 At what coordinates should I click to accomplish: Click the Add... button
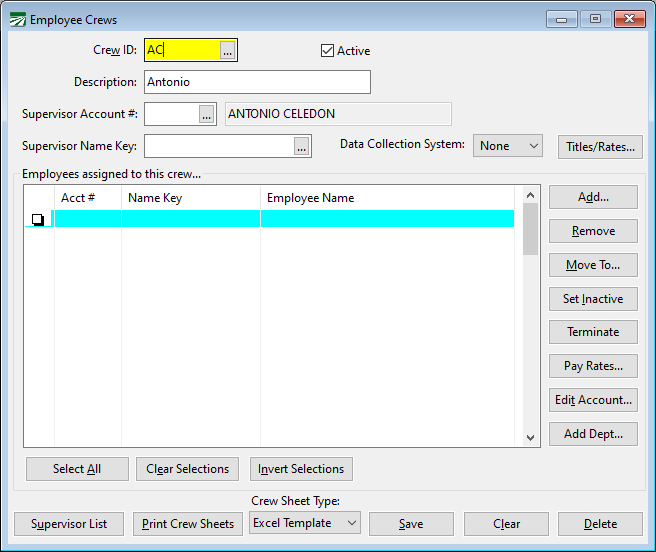coord(593,197)
